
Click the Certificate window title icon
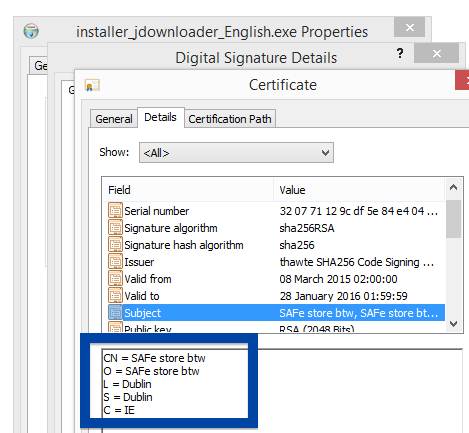coord(92,85)
